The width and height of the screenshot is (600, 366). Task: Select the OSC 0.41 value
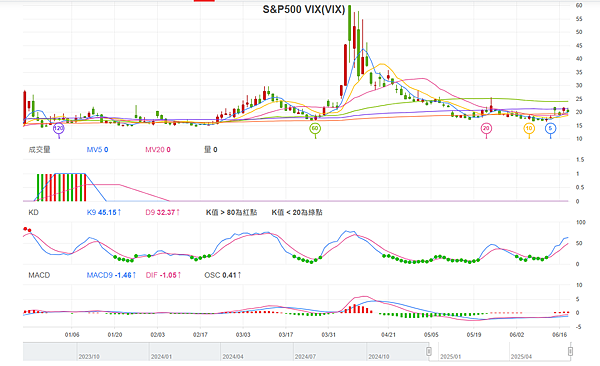[223, 275]
